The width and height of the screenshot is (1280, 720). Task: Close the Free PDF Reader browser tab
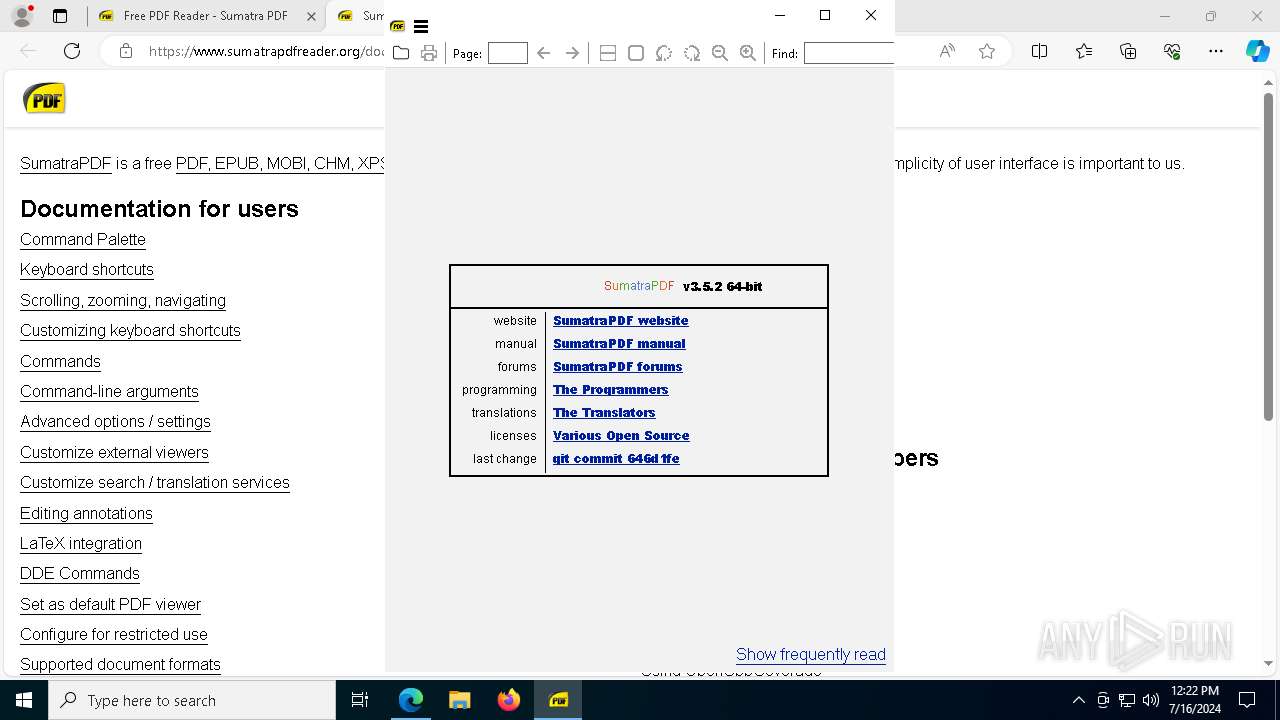click(312, 16)
